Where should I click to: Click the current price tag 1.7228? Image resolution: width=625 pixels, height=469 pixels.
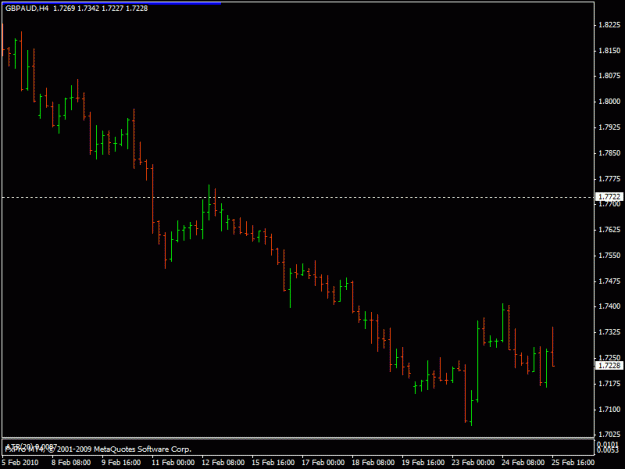tap(609, 365)
